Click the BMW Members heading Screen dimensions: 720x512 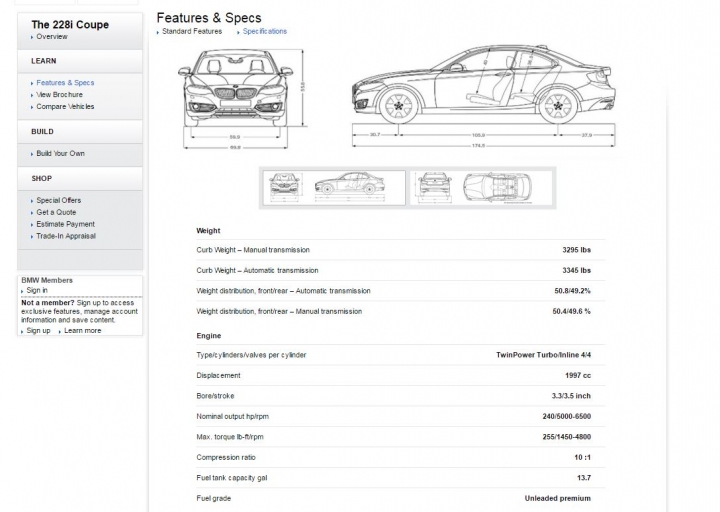point(47,280)
